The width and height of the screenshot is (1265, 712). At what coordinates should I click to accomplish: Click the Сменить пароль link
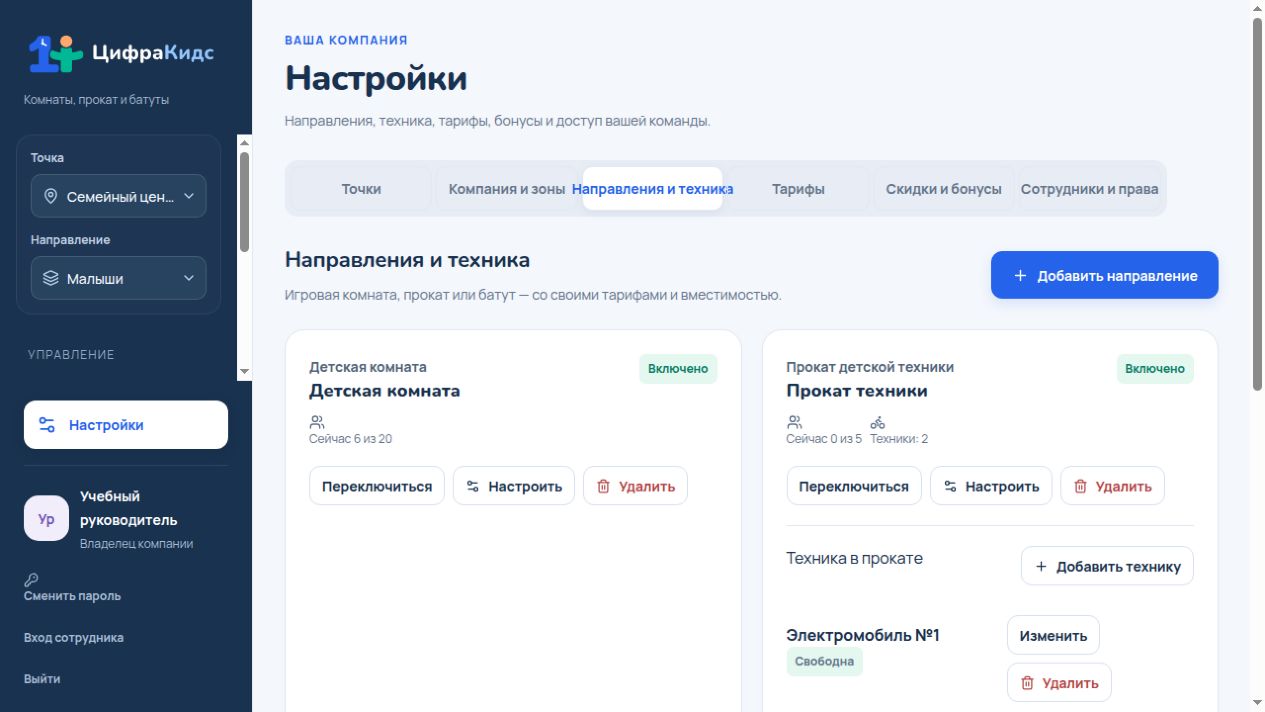72,596
